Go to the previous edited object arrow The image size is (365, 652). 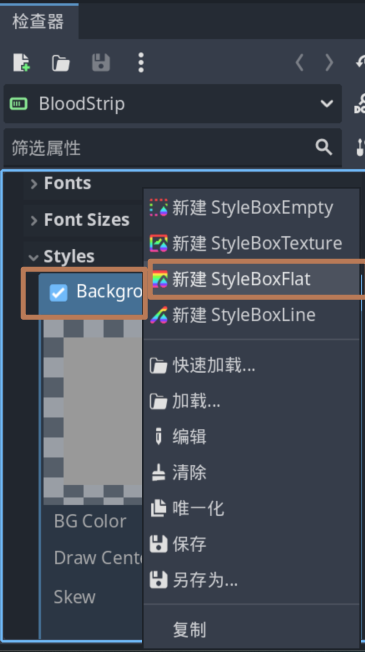pos(299,63)
